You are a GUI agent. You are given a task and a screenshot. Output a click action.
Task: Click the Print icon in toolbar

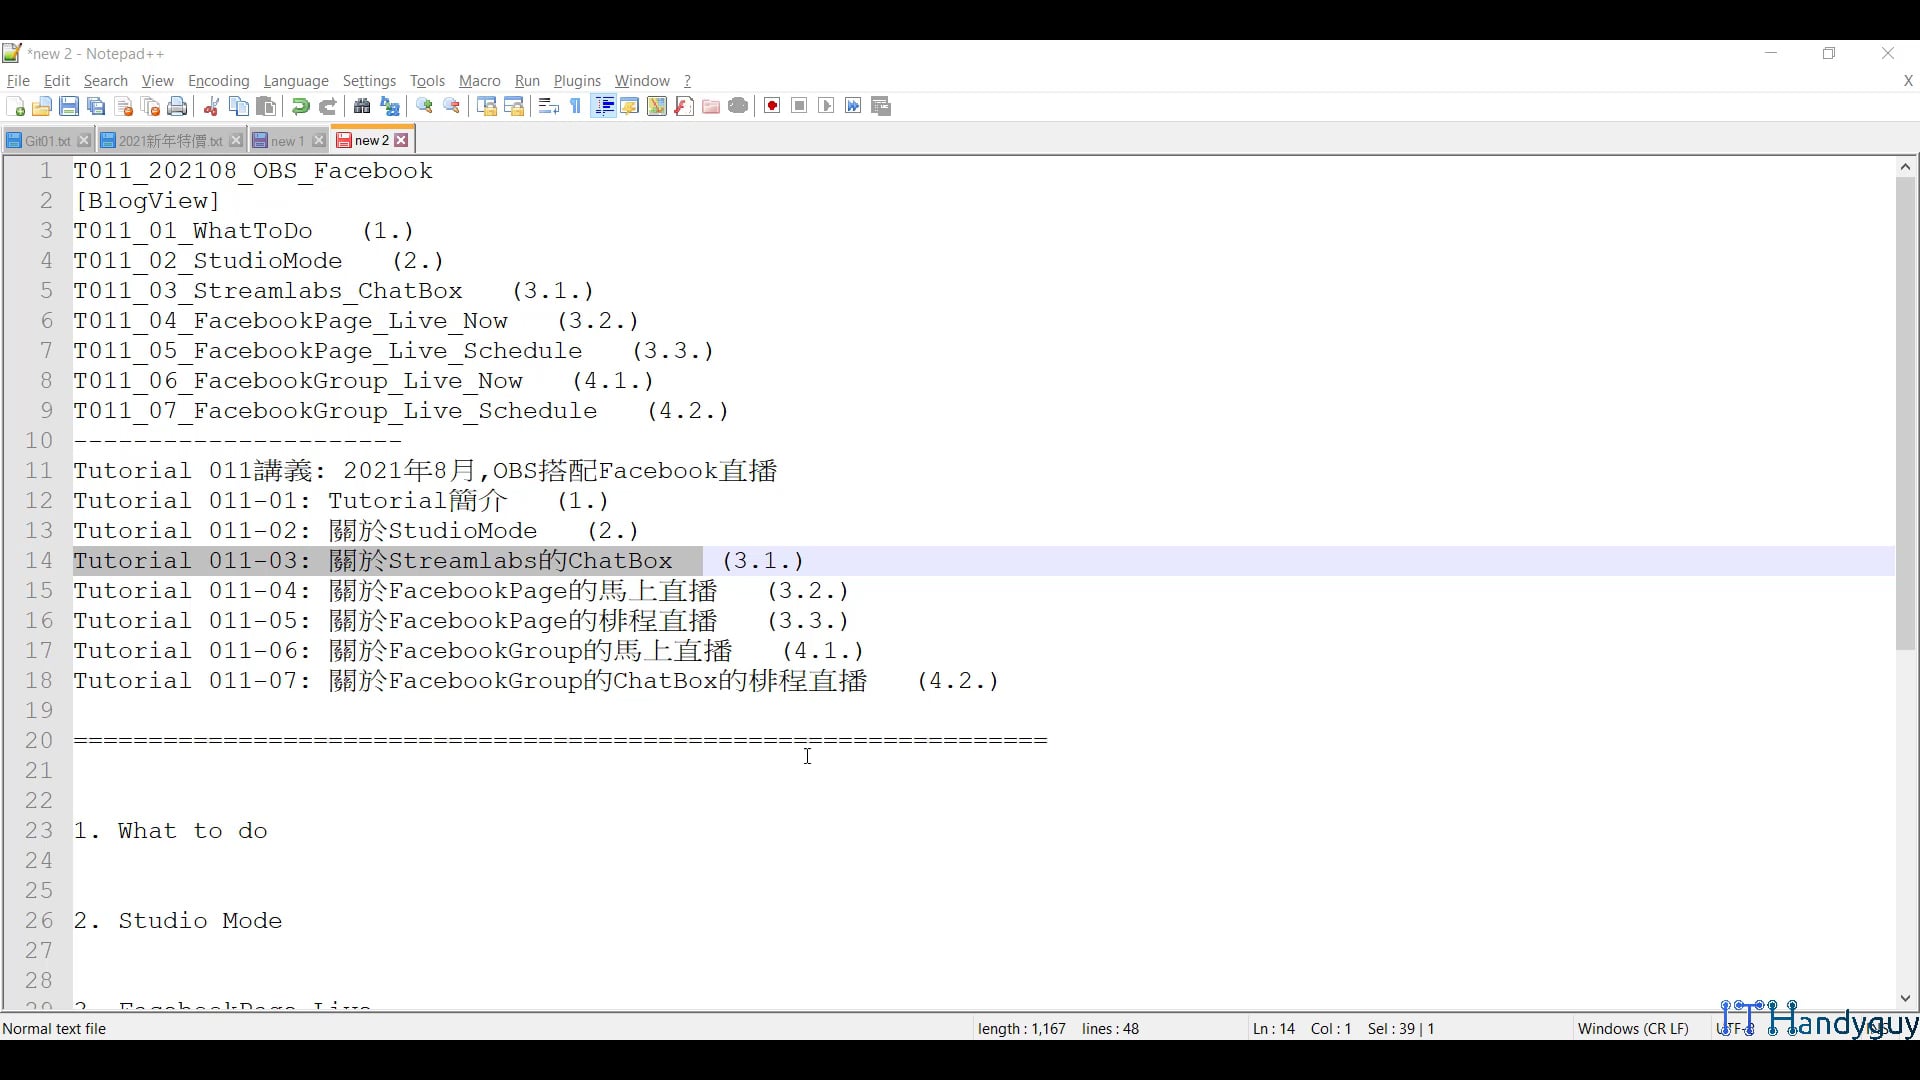(178, 106)
